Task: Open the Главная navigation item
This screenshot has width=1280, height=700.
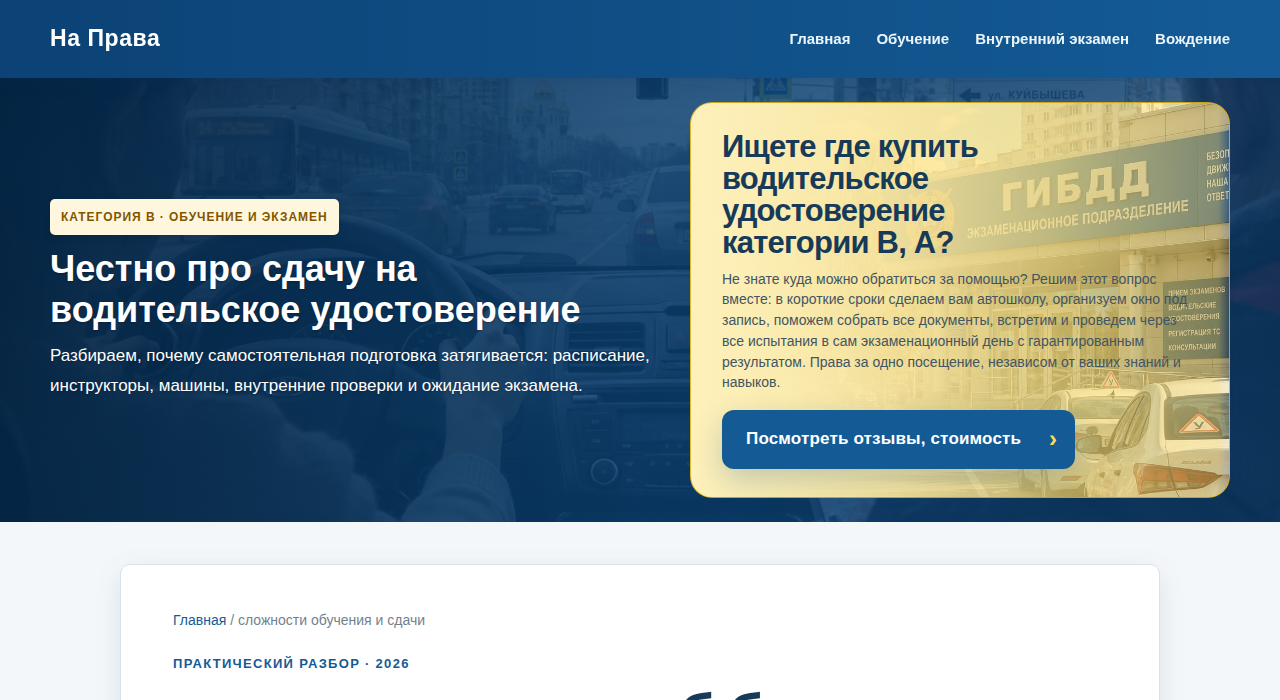Action: (x=820, y=39)
